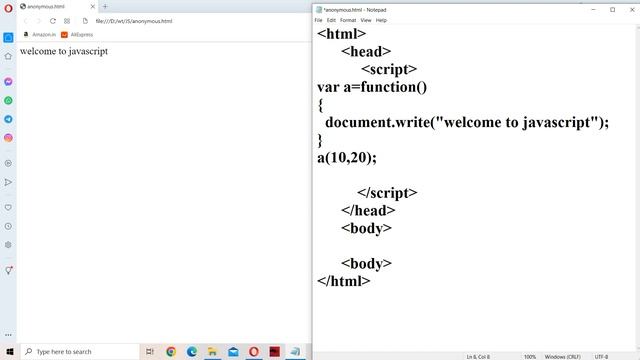Open sidebar three-dots setup menu
The width and height of the screenshot is (640, 360).
pos(8,335)
